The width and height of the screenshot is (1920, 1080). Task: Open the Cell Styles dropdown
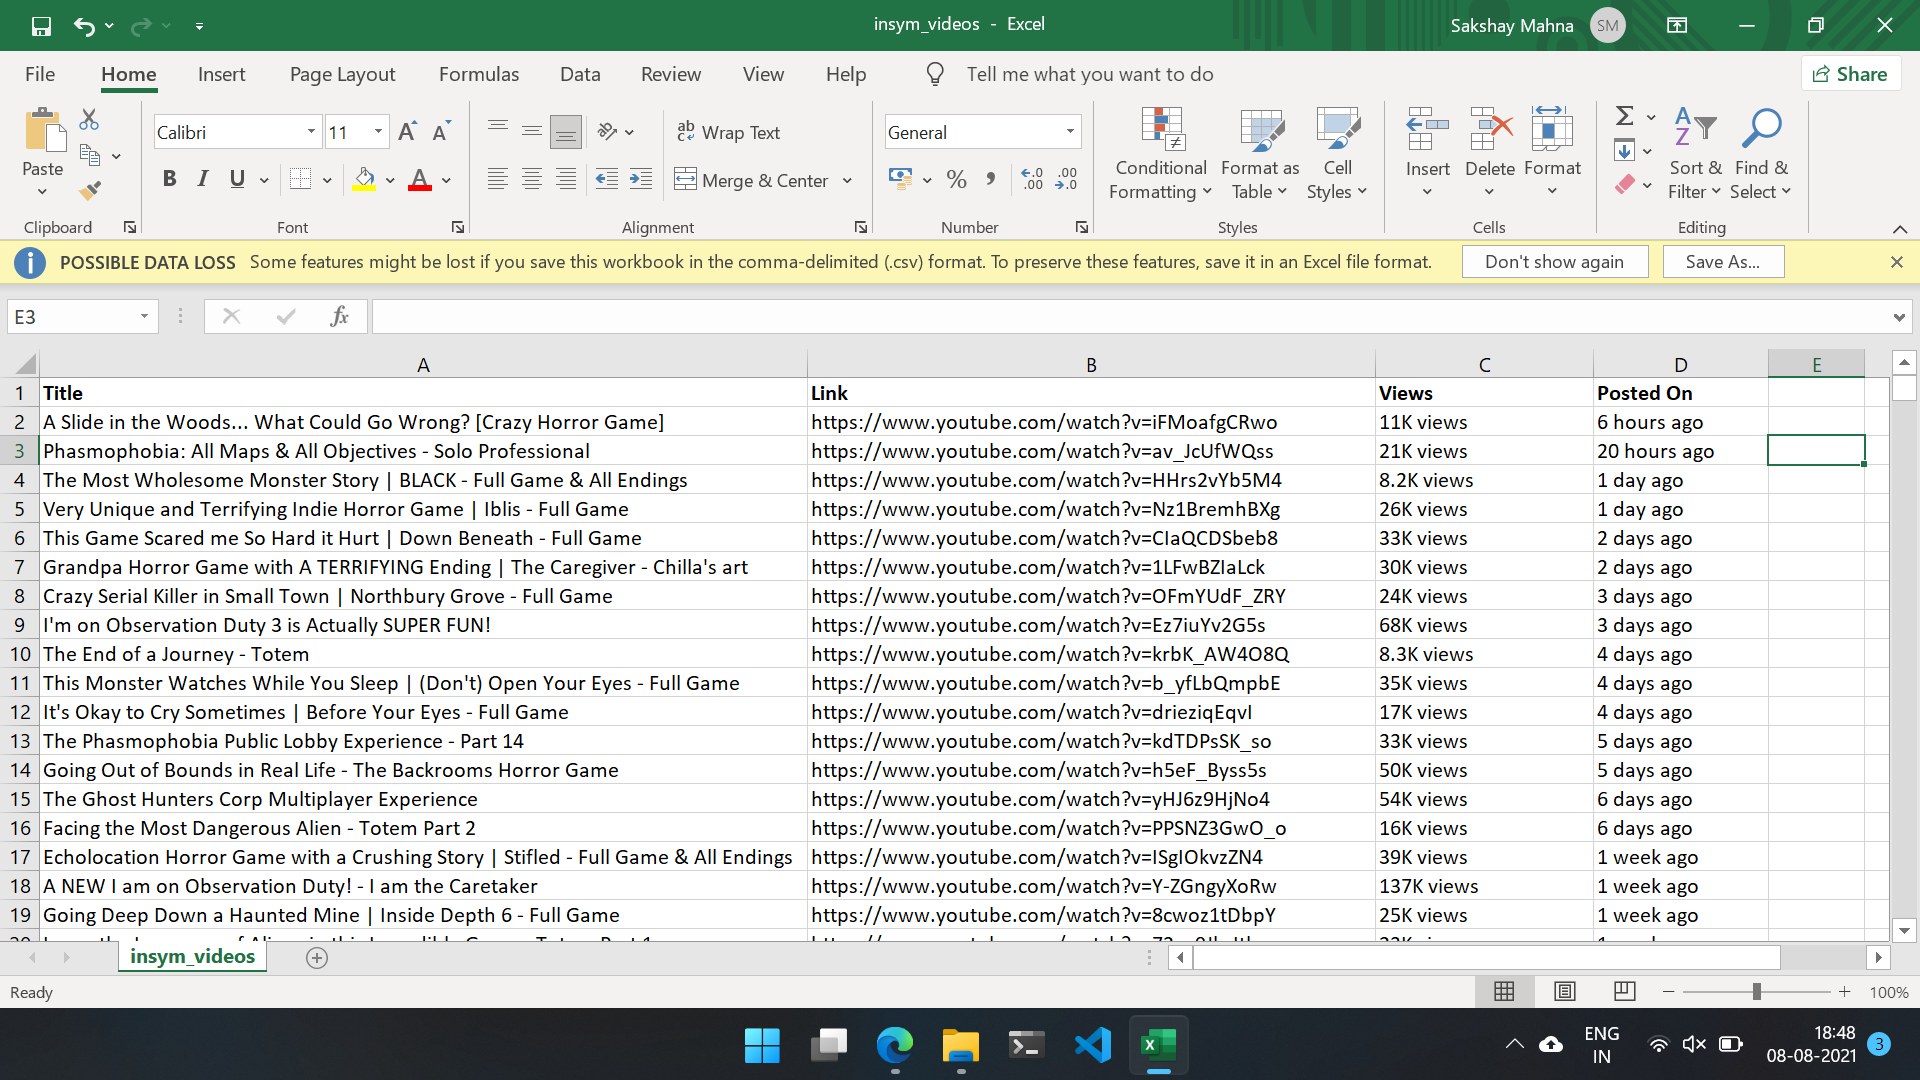(1337, 154)
